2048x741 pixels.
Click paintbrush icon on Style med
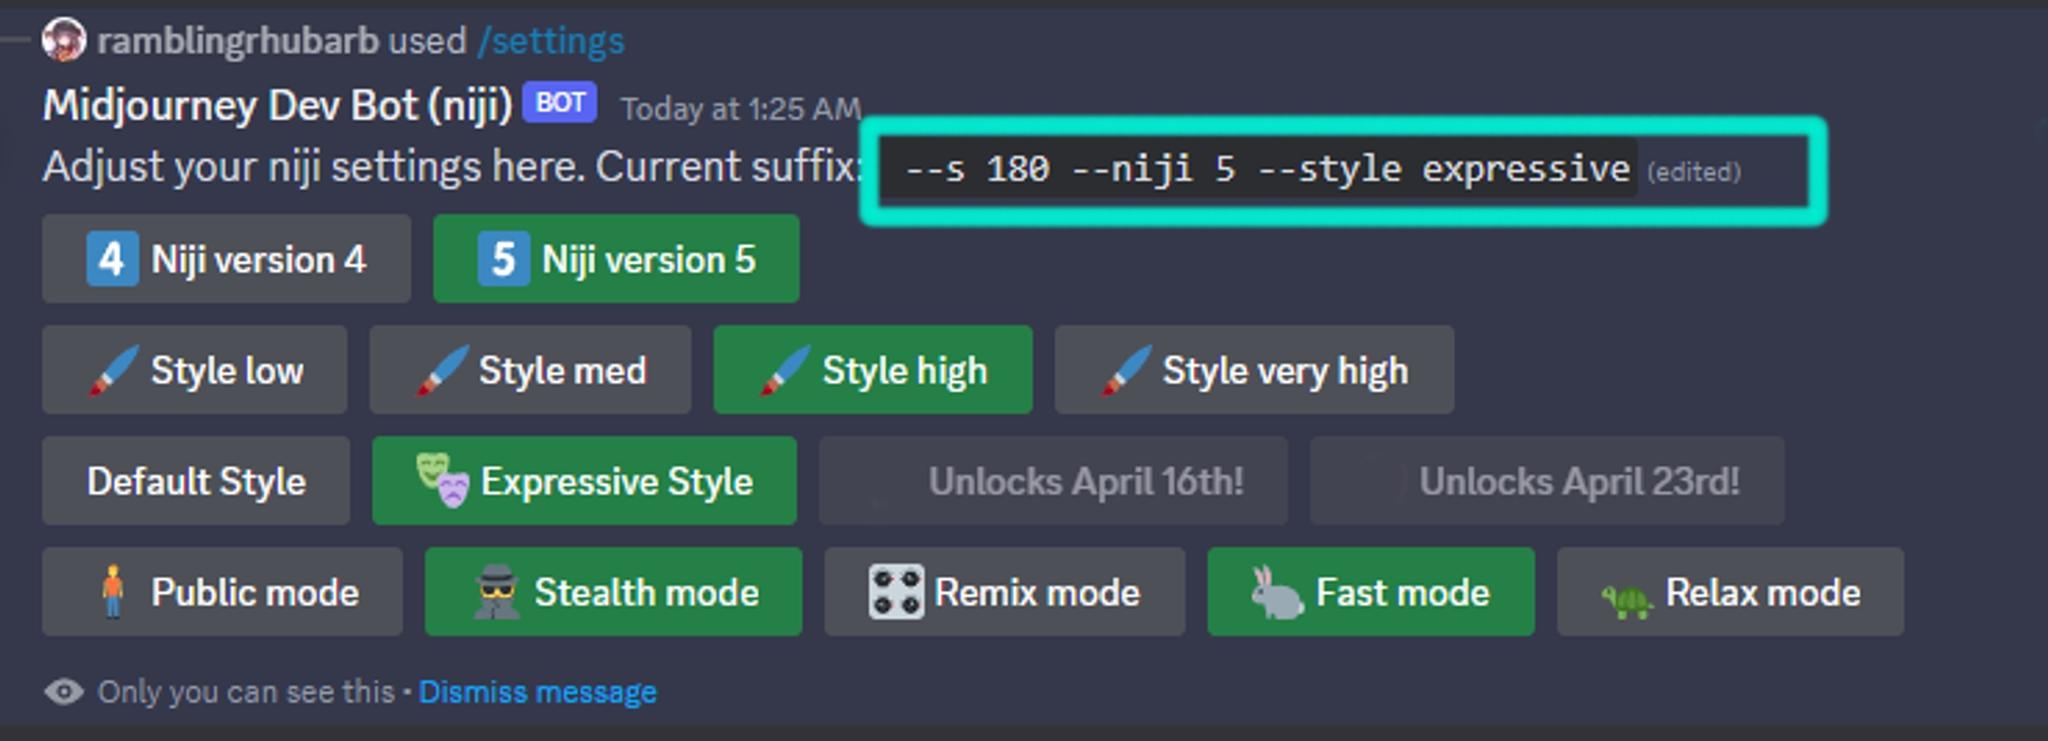click(441, 371)
